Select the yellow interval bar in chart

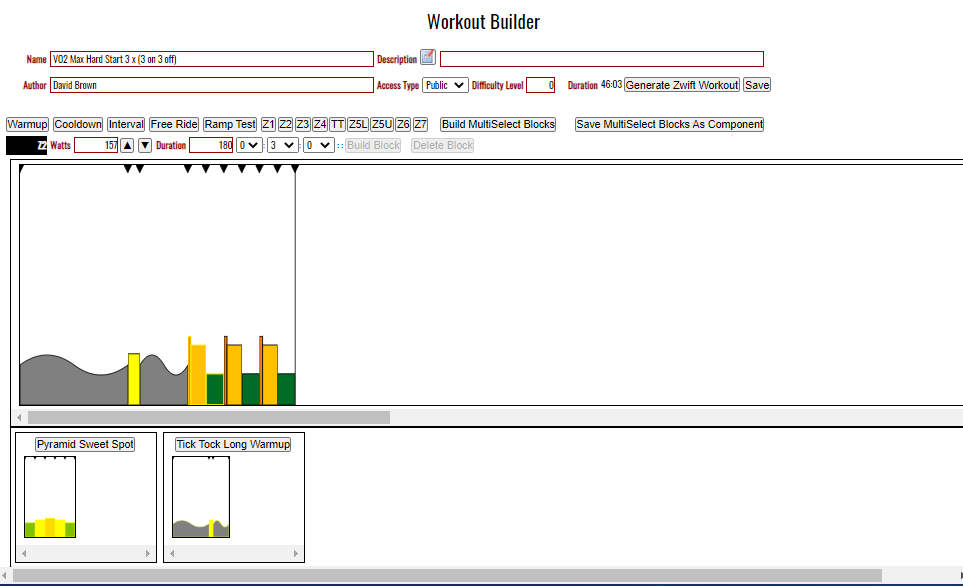(x=134, y=379)
